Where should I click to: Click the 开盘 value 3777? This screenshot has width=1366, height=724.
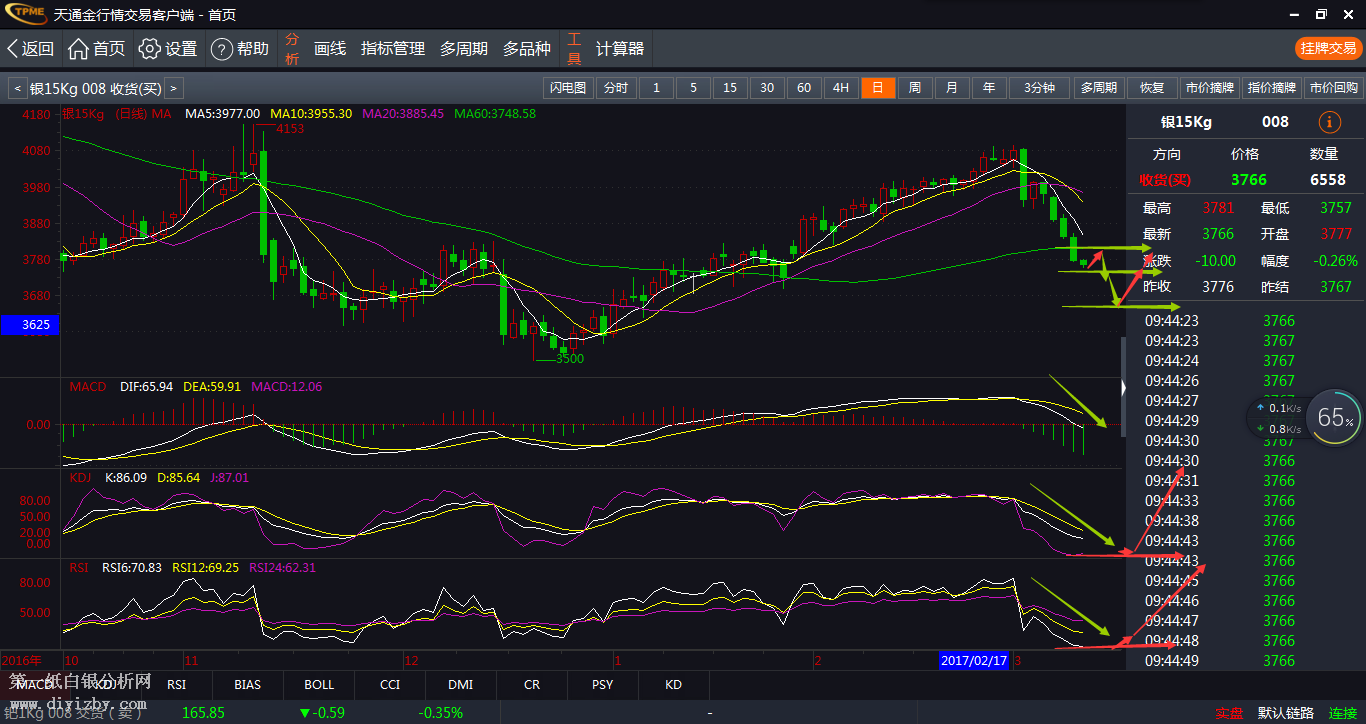[x=1335, y=234]
